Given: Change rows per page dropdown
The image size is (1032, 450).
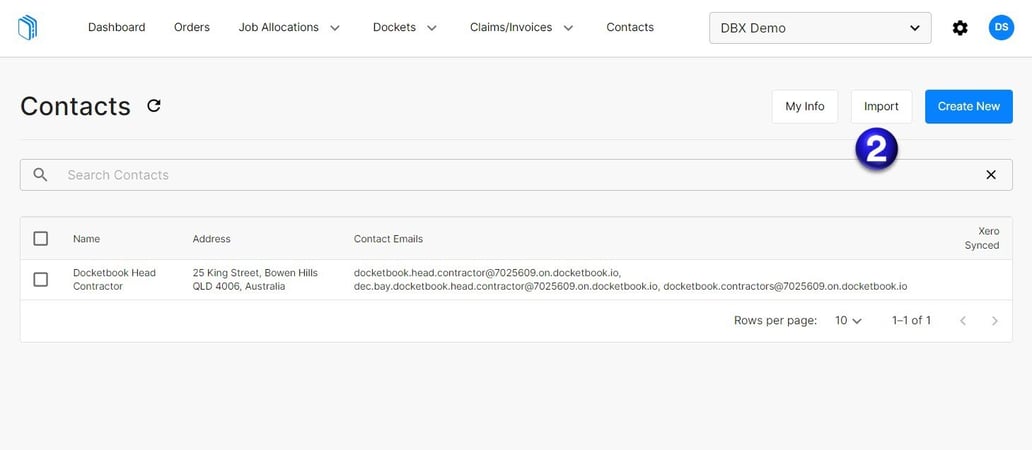Looking at the screenshot, I should 848,320.
